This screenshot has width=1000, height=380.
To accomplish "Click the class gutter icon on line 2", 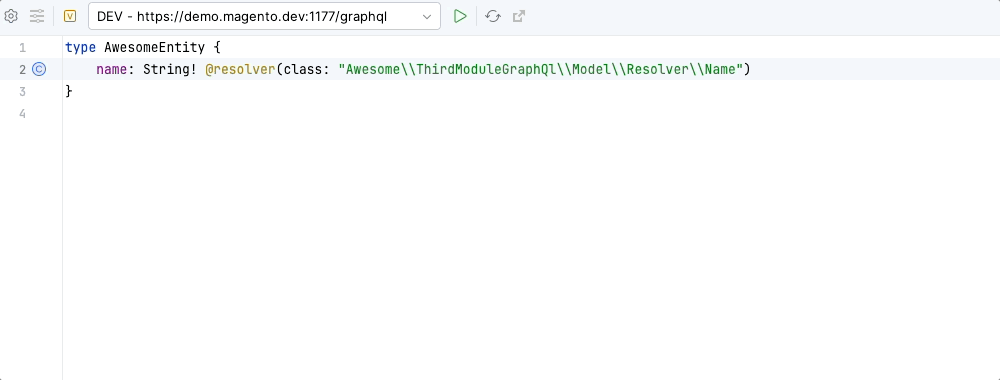I will (x=40, y=69).
